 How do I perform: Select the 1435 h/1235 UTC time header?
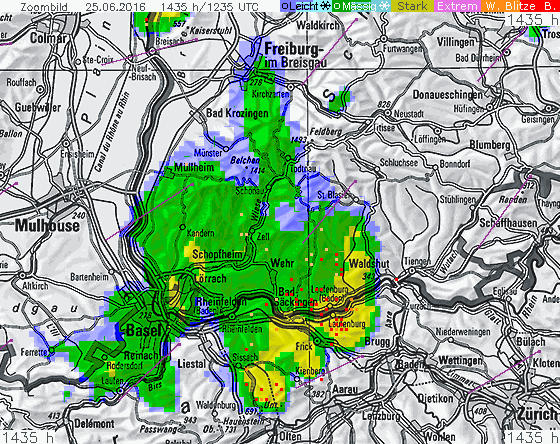209,6
